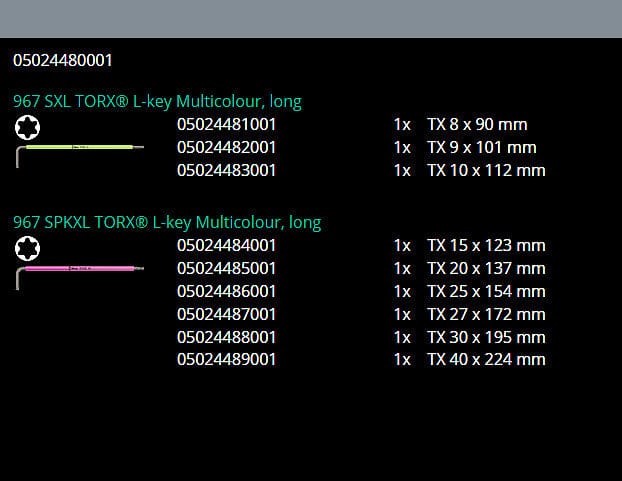622x481 pixels.
Task: Click the Torx star icon under 967 SXL
Action: coord(26,127)
